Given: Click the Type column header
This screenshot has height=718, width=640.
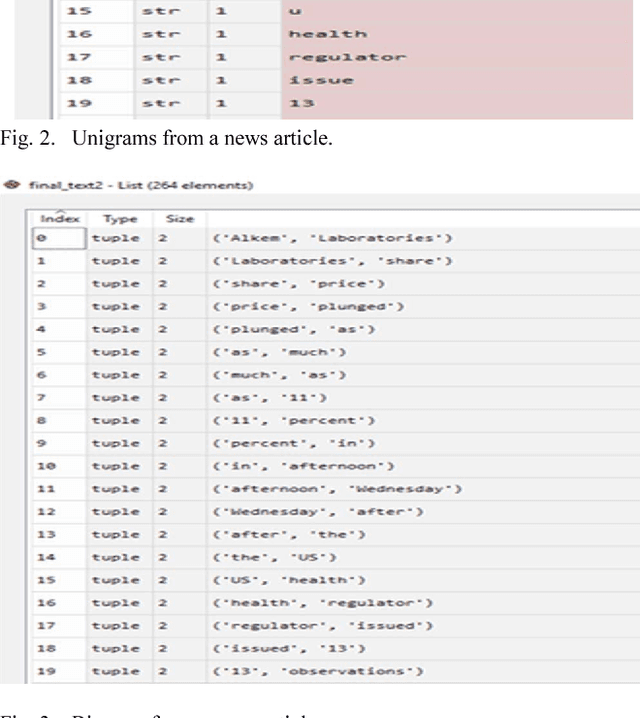Looking at the screenshot, I should (x=120, y=218).
